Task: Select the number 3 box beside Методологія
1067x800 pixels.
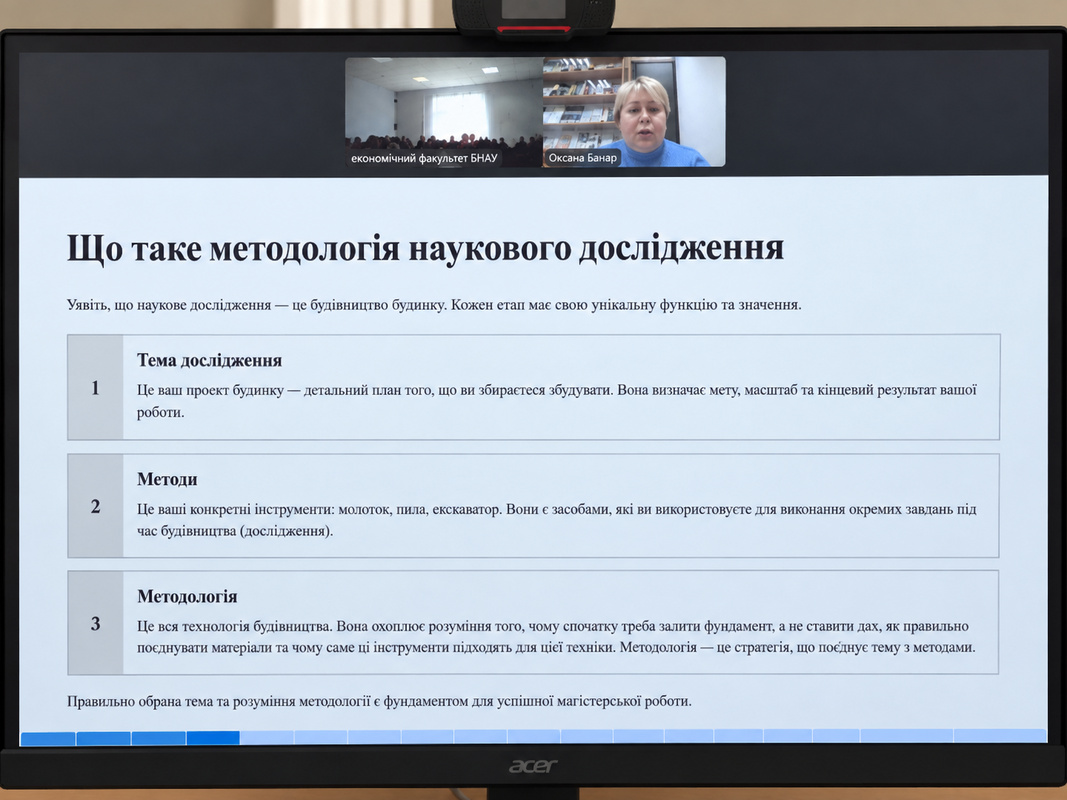Action: click(x=95, y=623)
